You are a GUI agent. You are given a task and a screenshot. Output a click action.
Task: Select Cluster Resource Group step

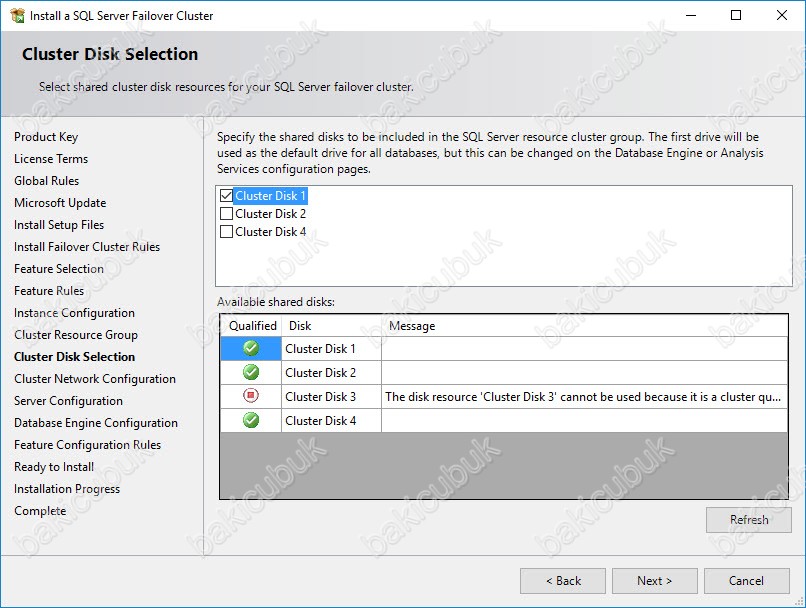pos(76,335)
